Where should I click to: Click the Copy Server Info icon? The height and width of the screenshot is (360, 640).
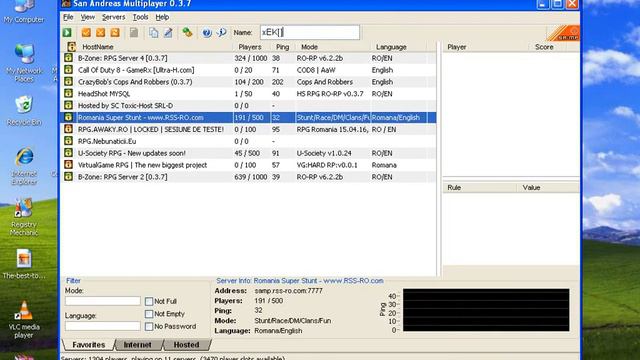[153, 33]
